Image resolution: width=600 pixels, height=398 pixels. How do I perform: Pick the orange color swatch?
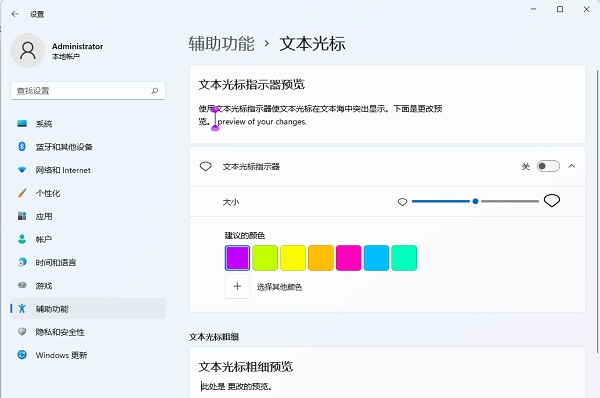(x=321, y=258)
